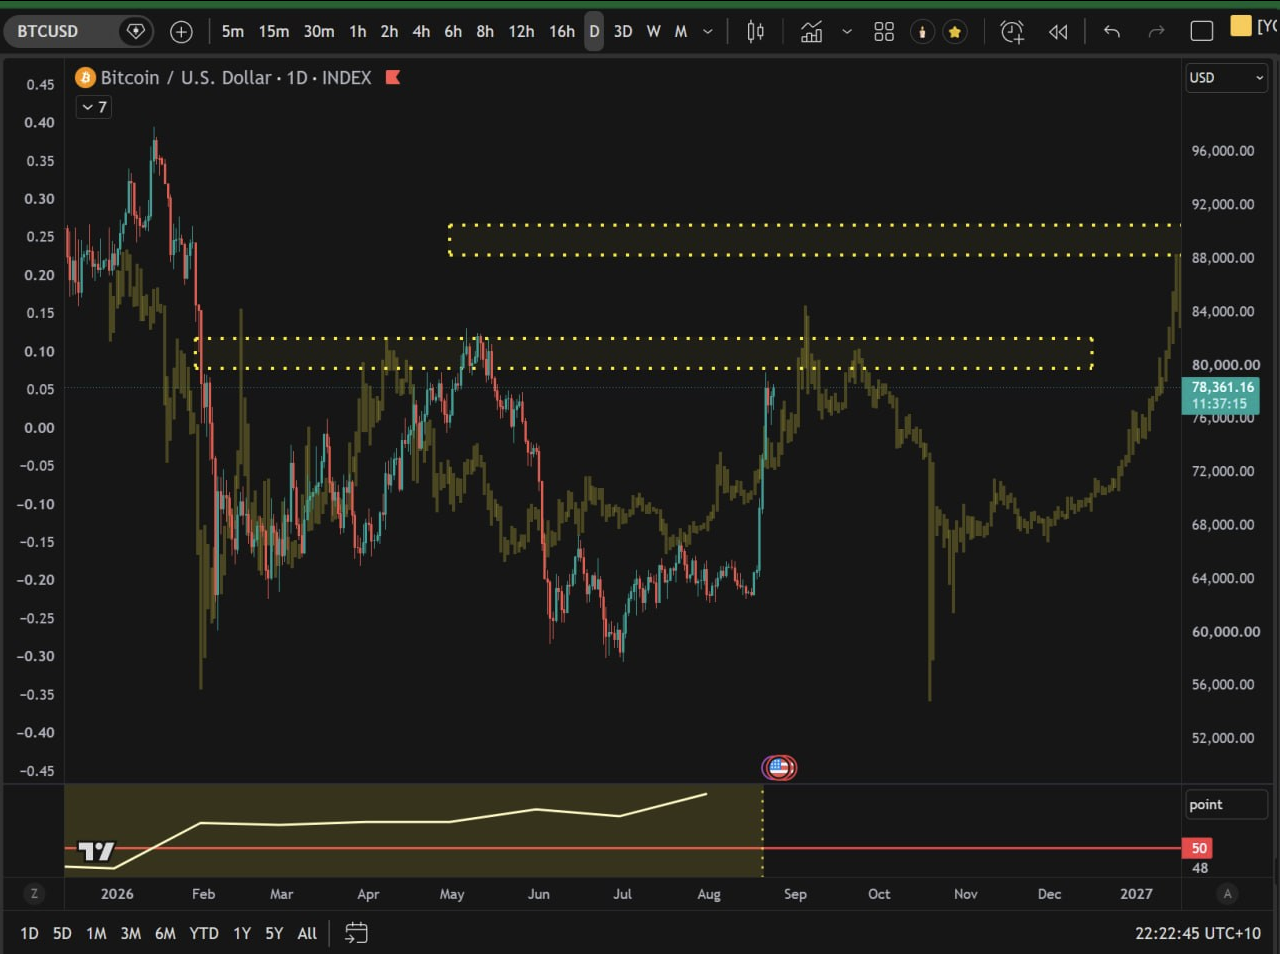Create an alert with the clock-plus icon
Viewport: 1280px width, 954px height.
click(x=1012, y=32)
